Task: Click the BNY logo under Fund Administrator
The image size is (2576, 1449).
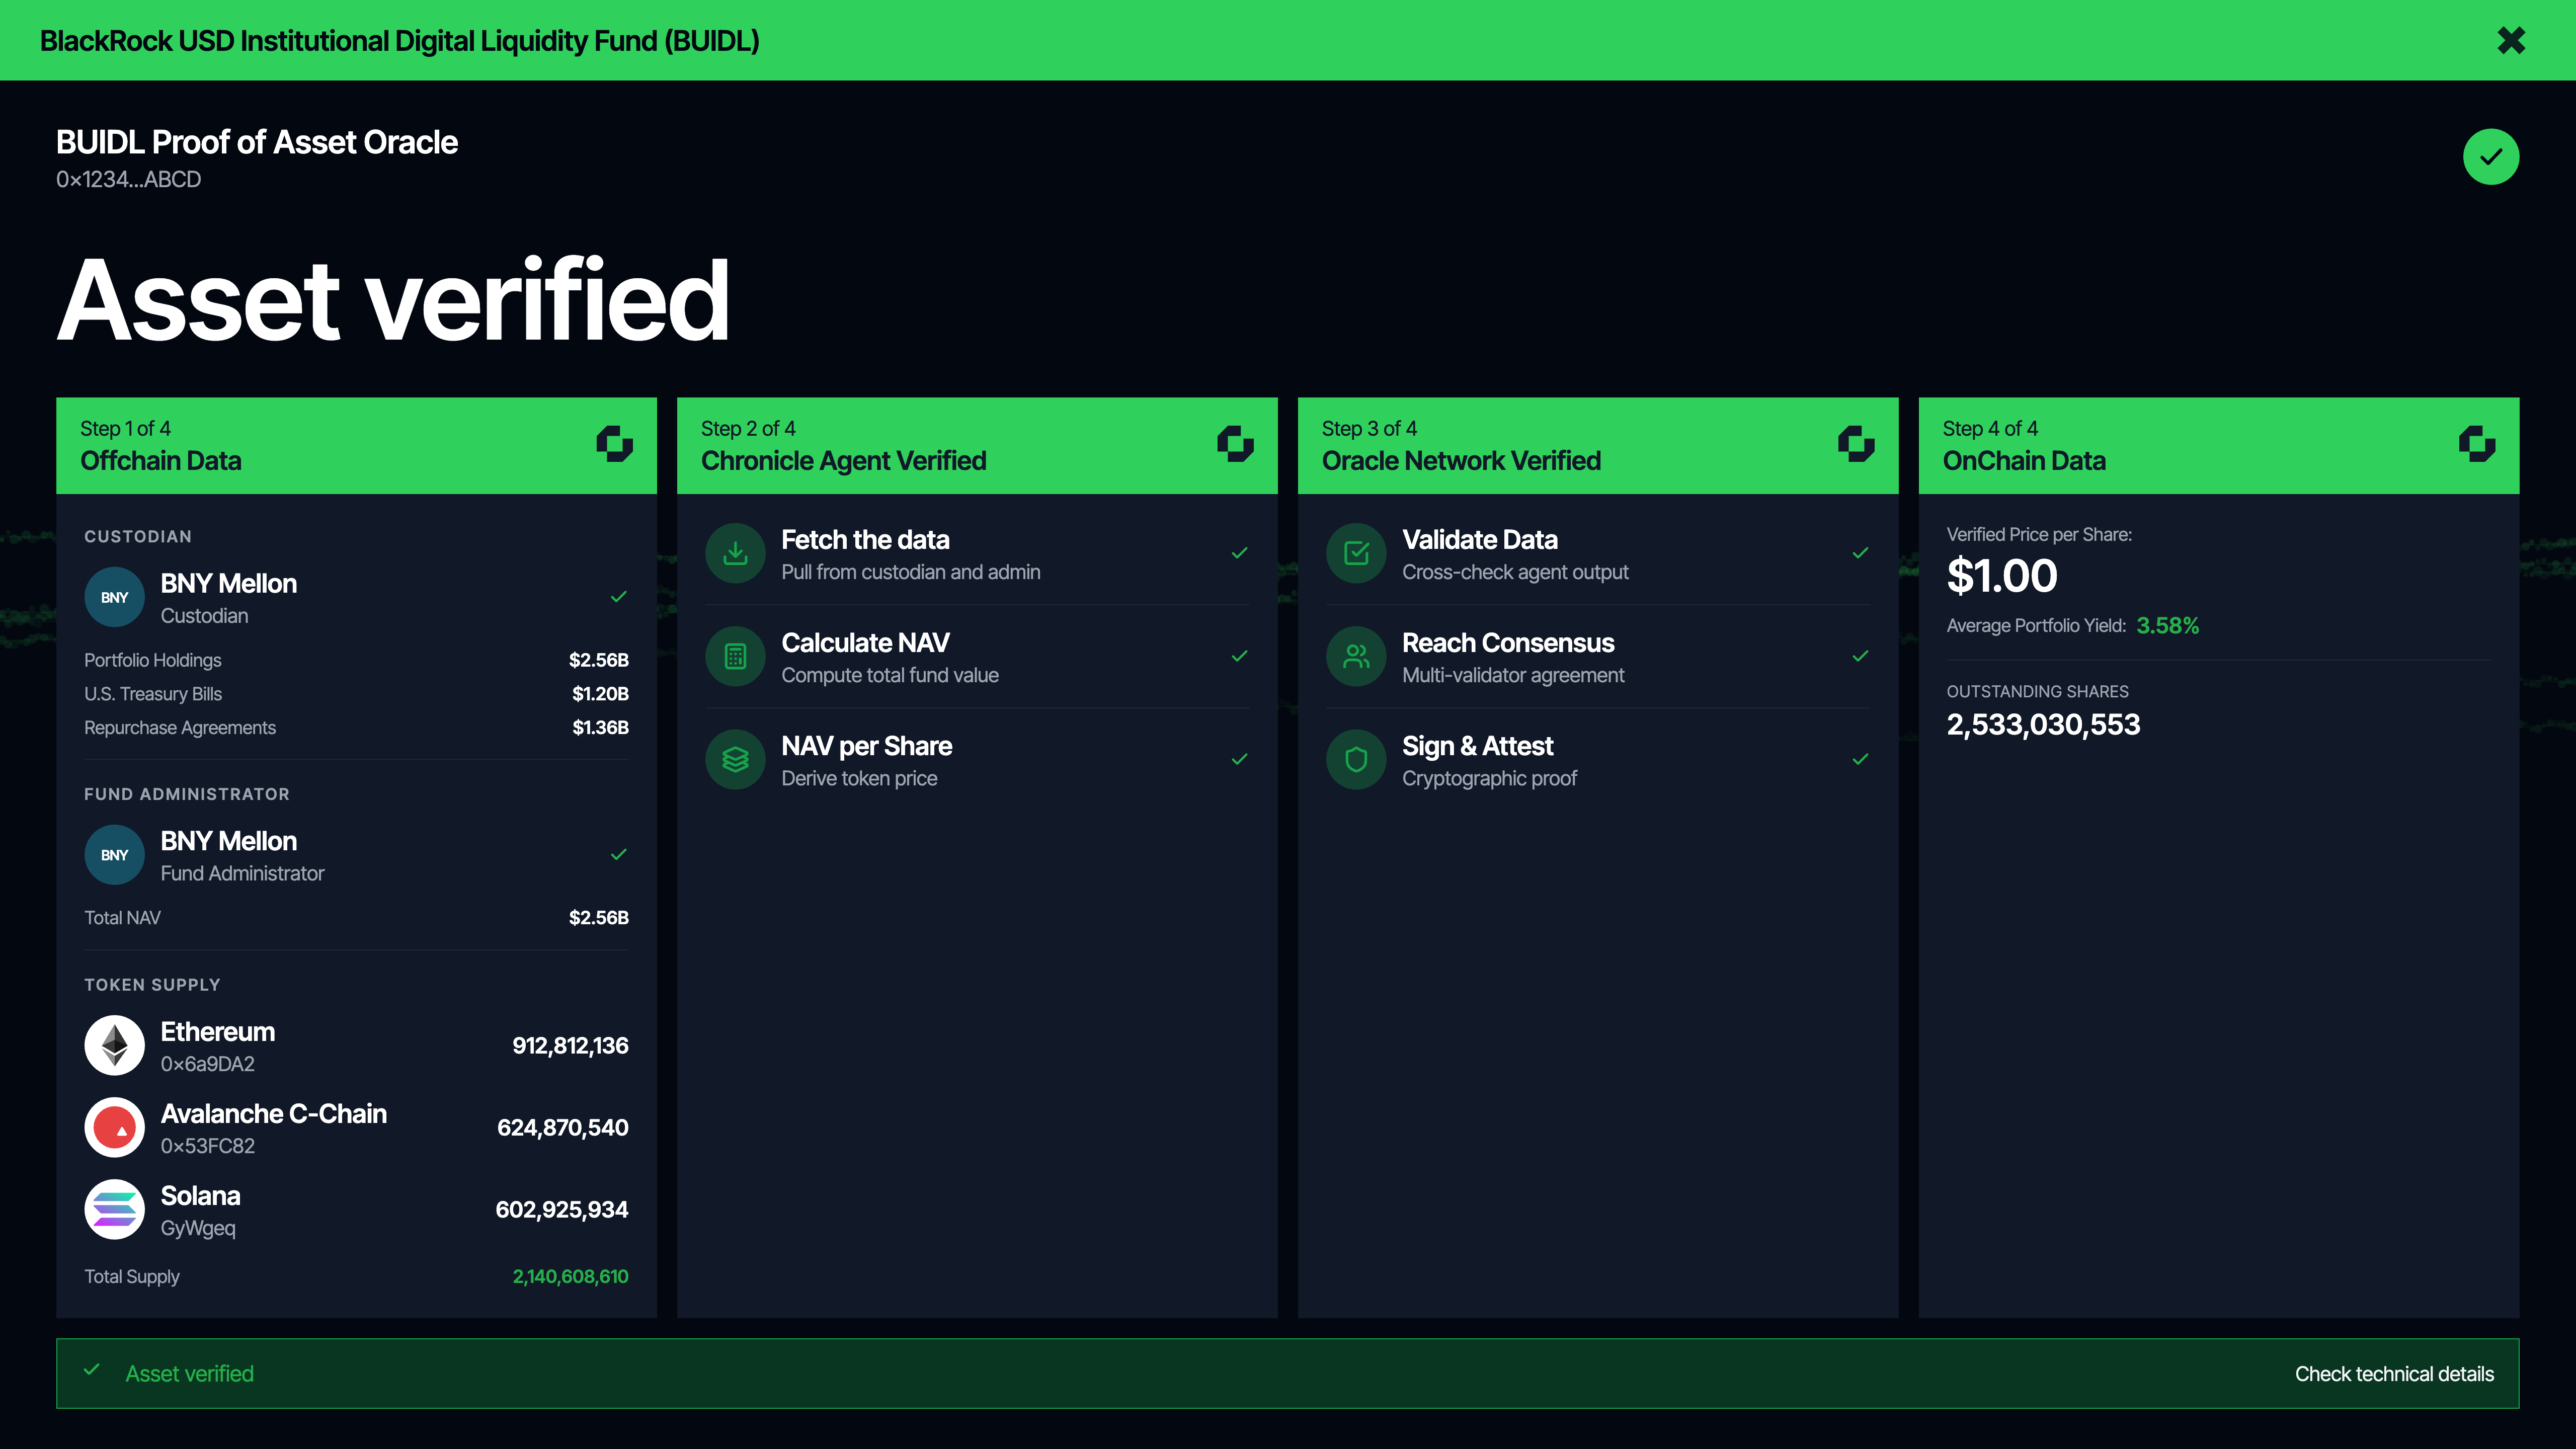Action: tap(114, 855)
